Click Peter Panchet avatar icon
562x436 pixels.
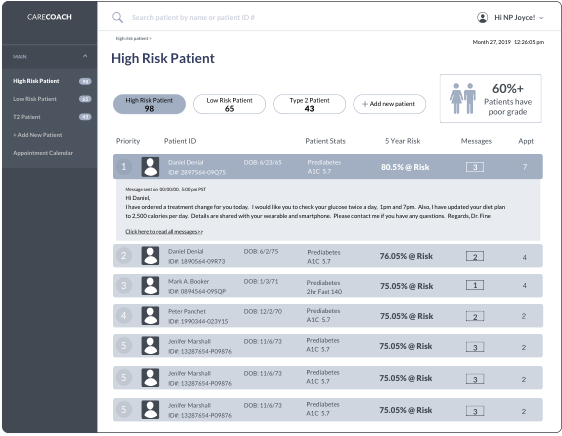[x=150, y=316]
